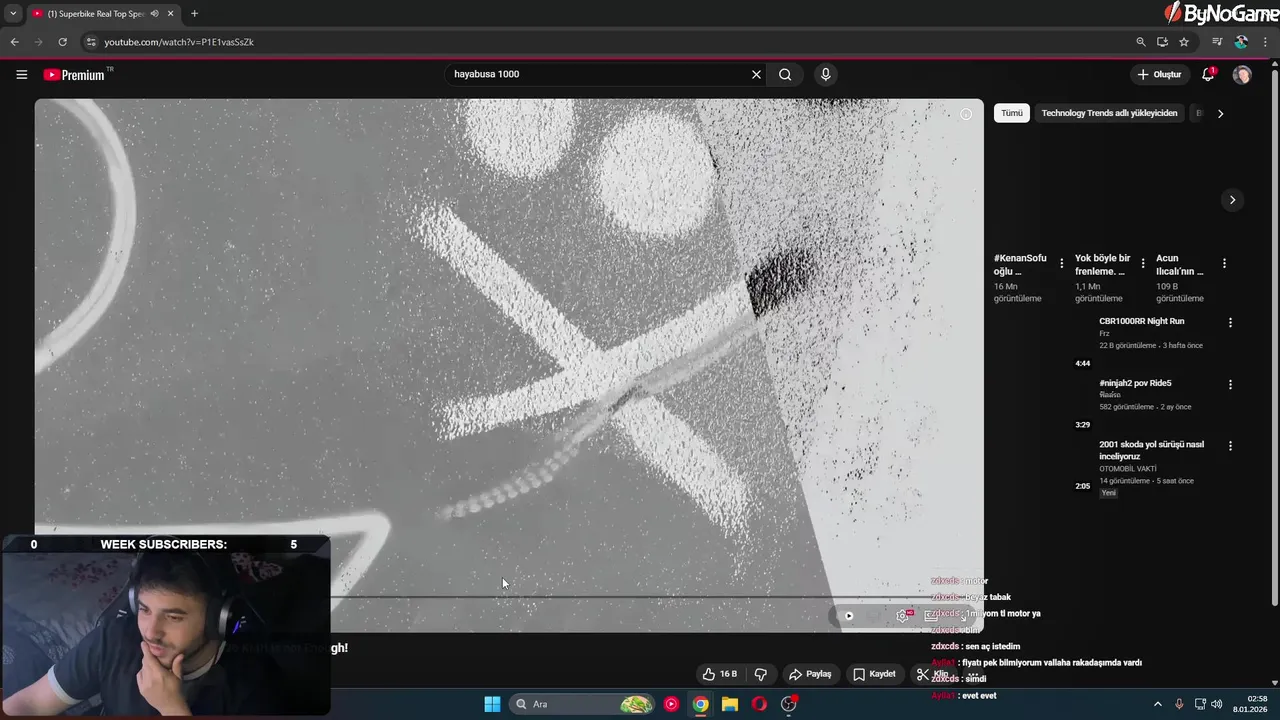The height and width of the screenshot is (720, 1280).
Task: Open the tab search dropdown arrow
Action: (13, 14)
